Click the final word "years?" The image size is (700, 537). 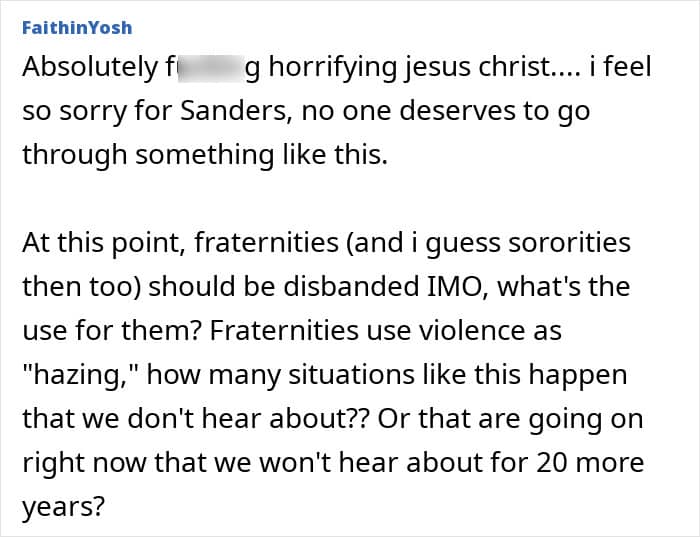[63, 508]
